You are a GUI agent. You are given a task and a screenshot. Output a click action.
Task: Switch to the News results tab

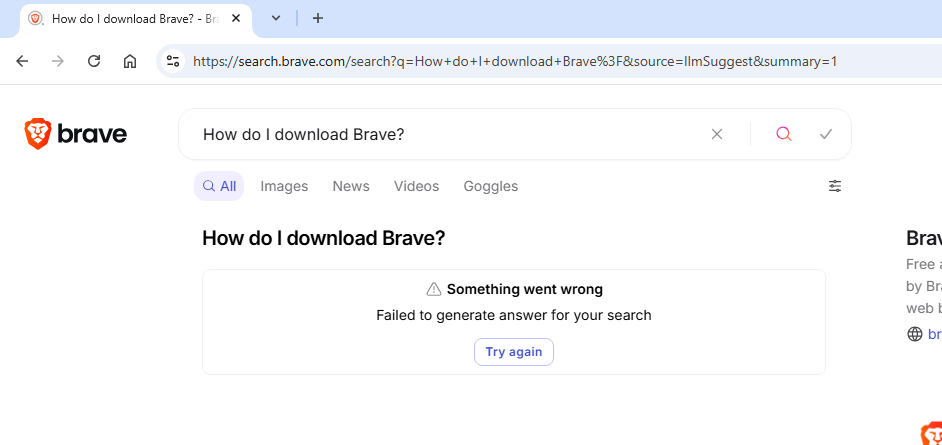tap(351, 186)
